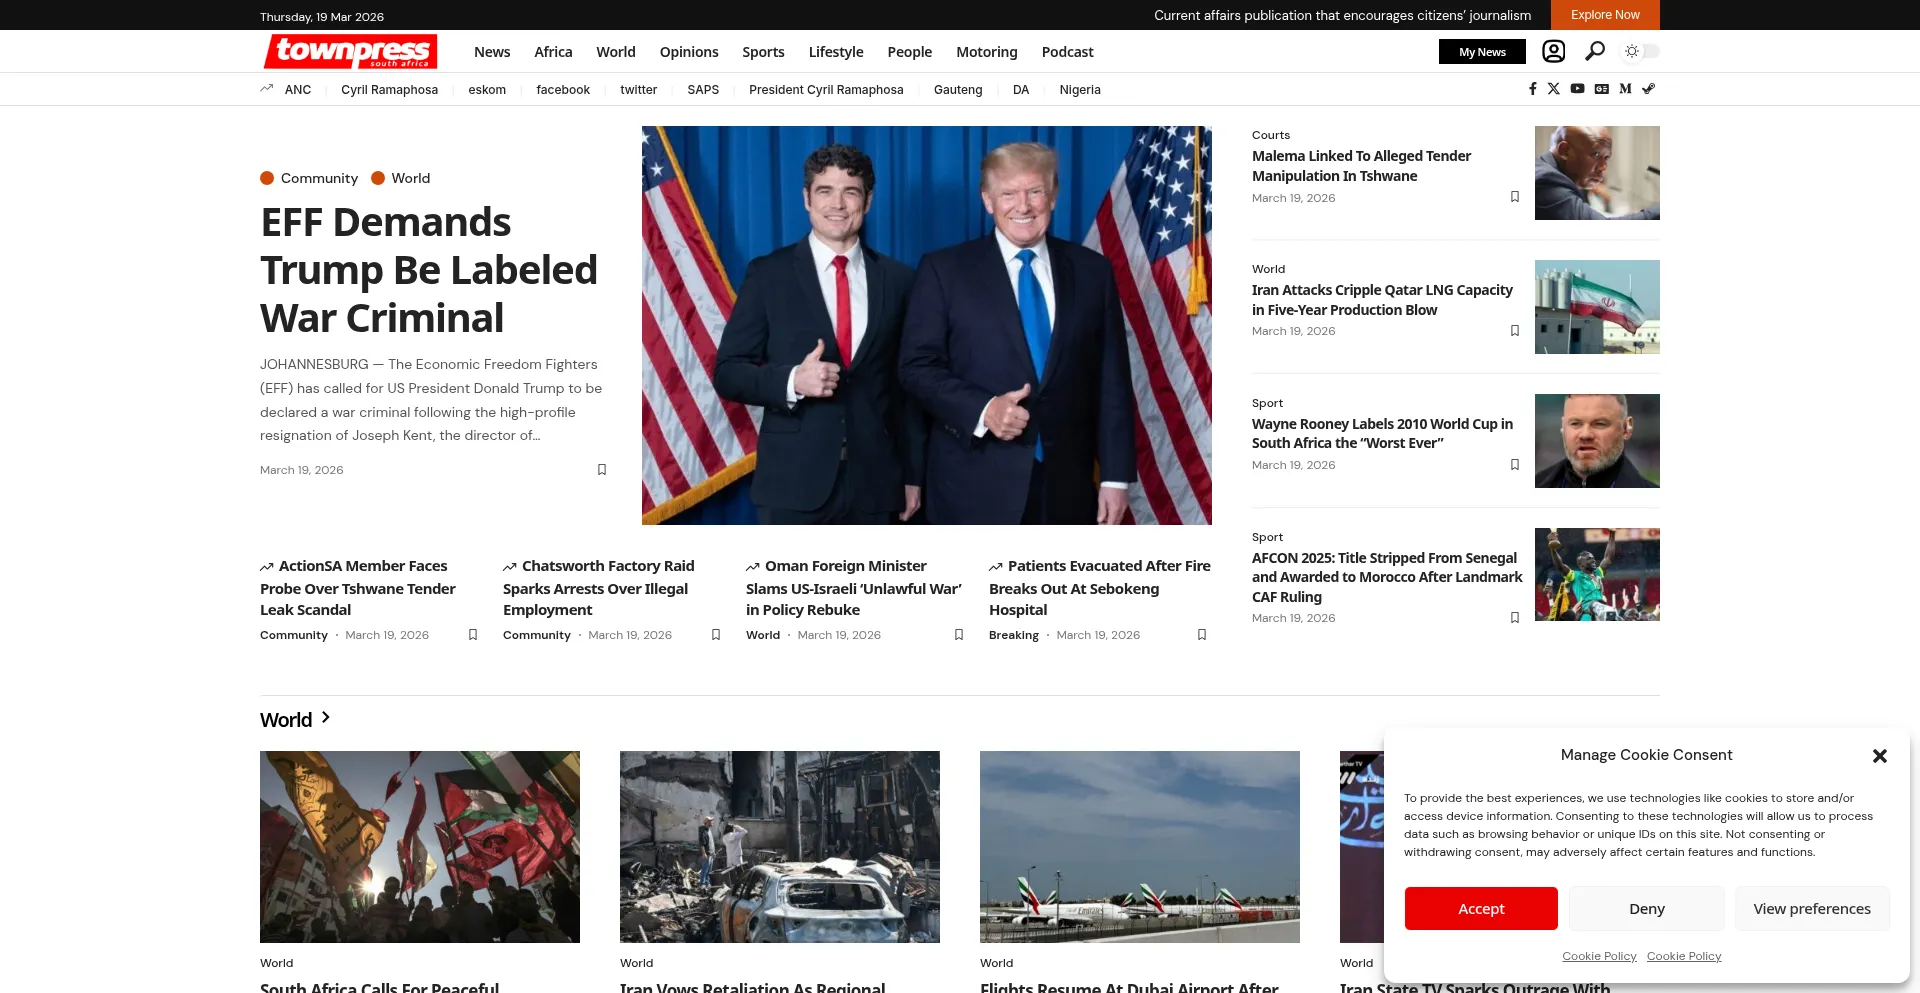Bookmark the EFF Demands Trump article
The image size is (1920, 993).
coord(602,470)
